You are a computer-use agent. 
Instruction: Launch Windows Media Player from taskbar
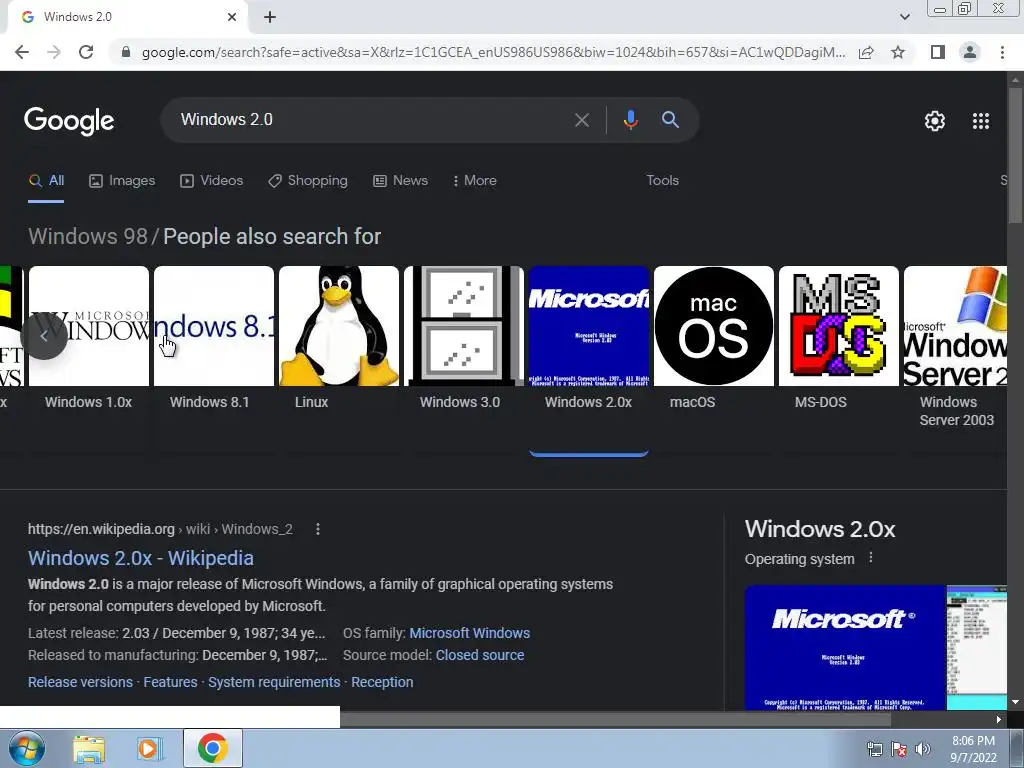[x=150, y=748]
